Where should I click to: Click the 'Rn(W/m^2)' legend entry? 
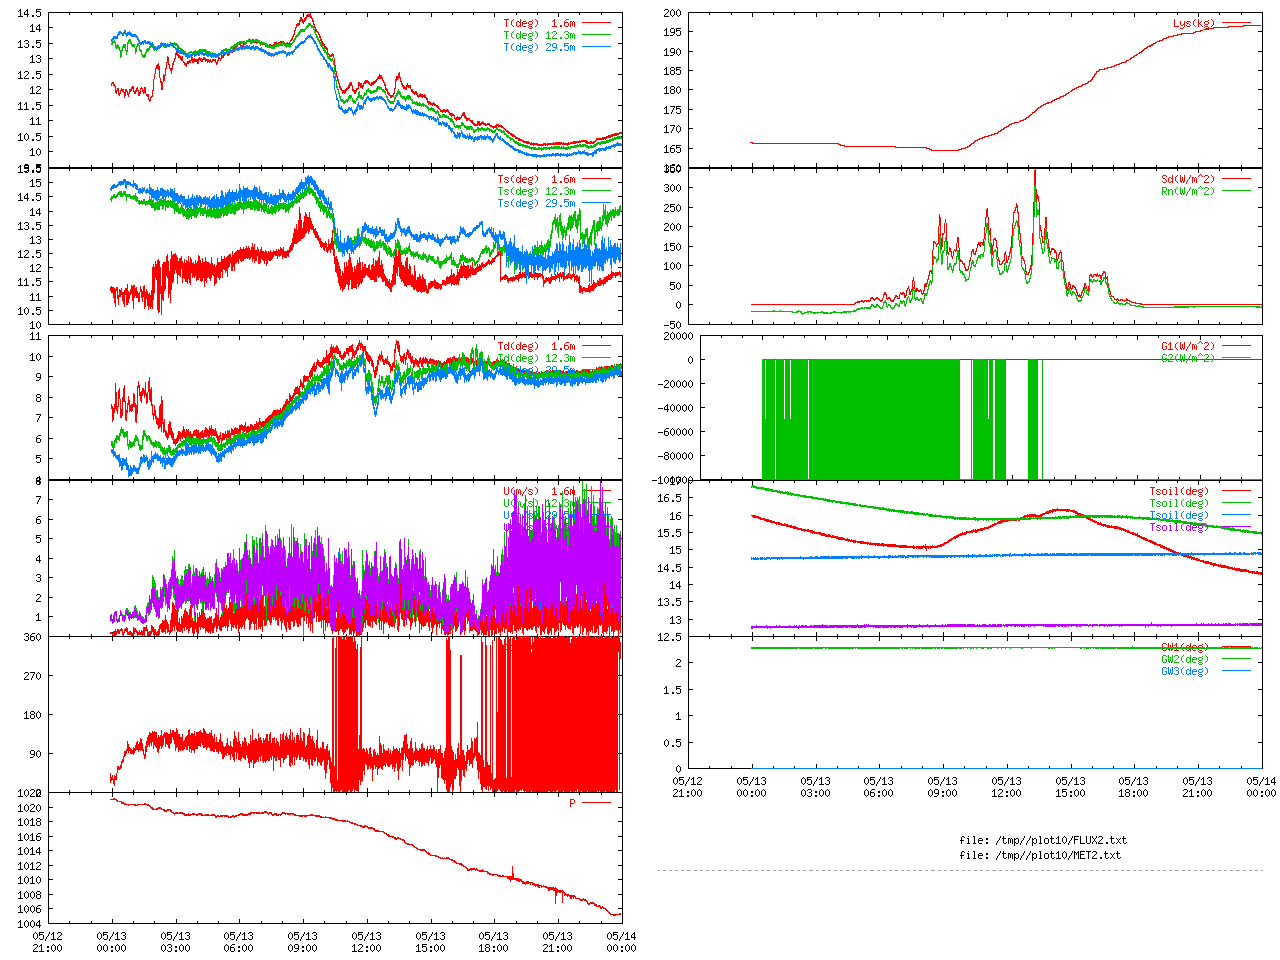click(x=1189, y=191)
